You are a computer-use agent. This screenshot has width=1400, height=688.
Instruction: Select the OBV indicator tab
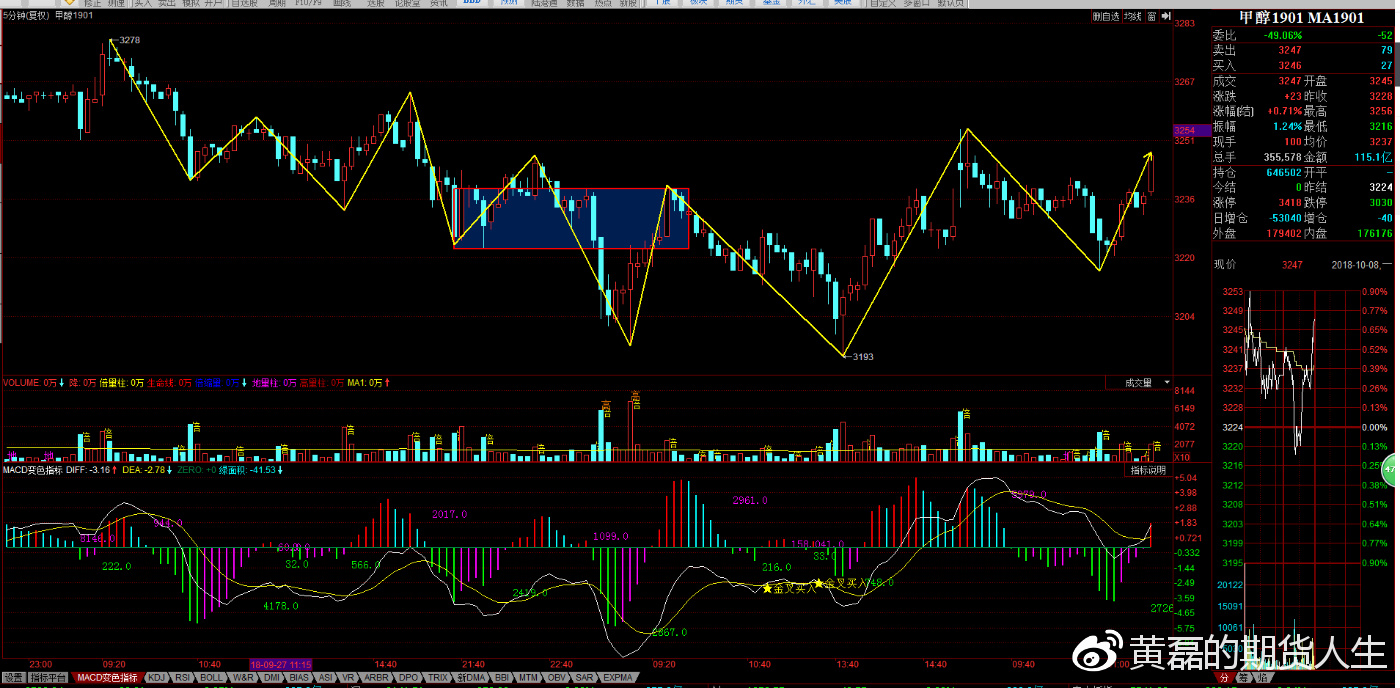[x=558, y=678]
